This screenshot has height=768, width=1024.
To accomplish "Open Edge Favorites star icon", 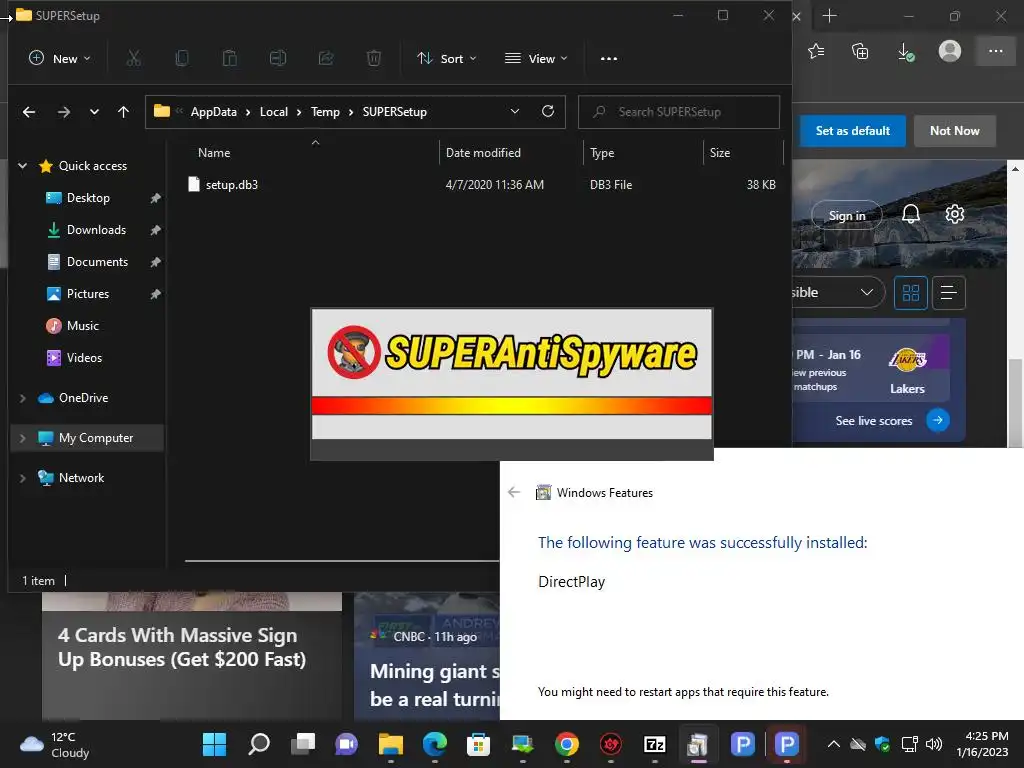I will (816, 51).
